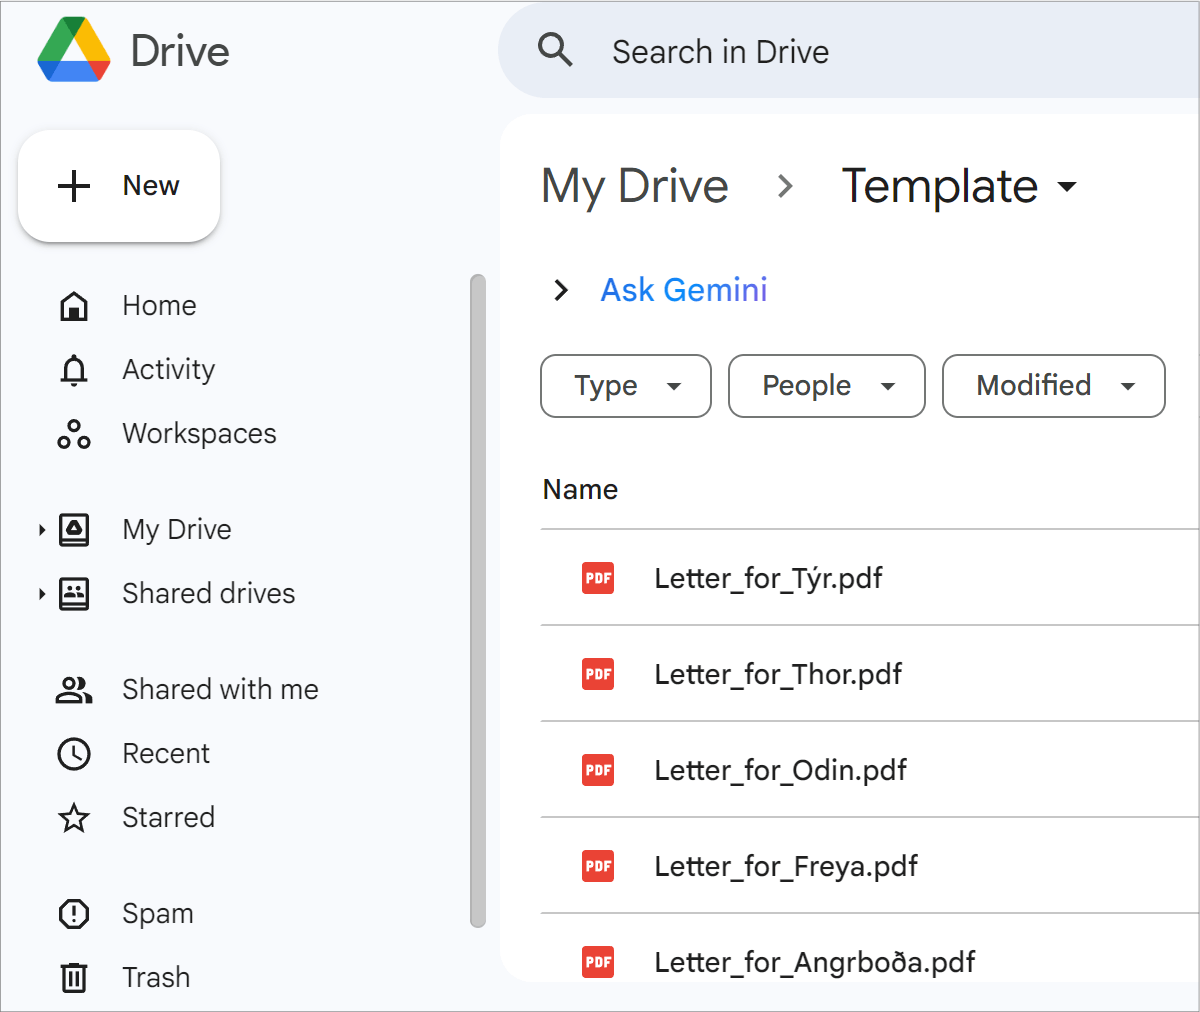Open Activity in the sidebar
This screenshot has height=1012, width=1200.
(x=168, y=370)
